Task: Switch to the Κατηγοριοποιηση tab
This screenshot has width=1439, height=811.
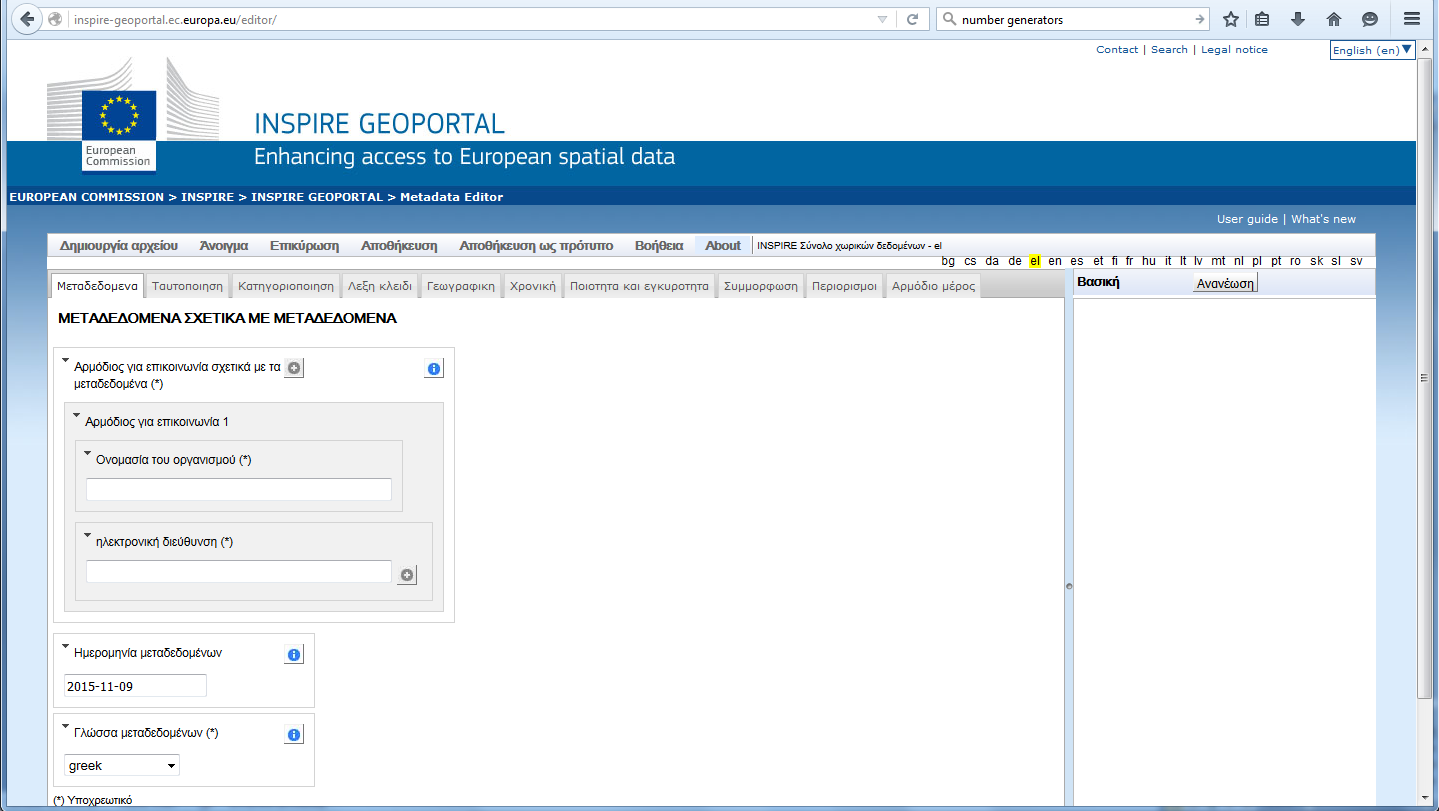Action: tap(286, 286)
